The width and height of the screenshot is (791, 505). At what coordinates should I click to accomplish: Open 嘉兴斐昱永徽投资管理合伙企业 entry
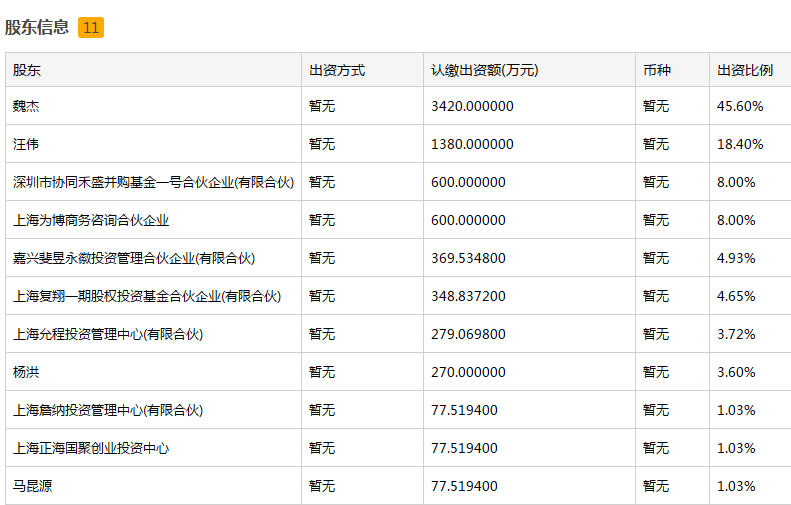[134, 258]
